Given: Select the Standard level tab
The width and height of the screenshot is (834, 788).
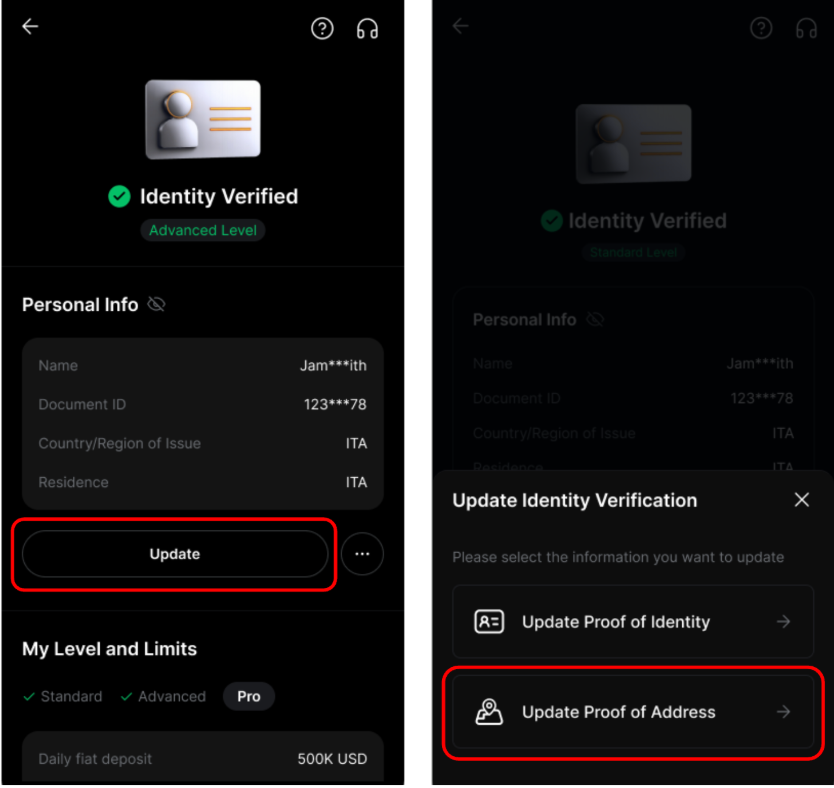Looking at the screenshot, I should [x=63, y=697].
